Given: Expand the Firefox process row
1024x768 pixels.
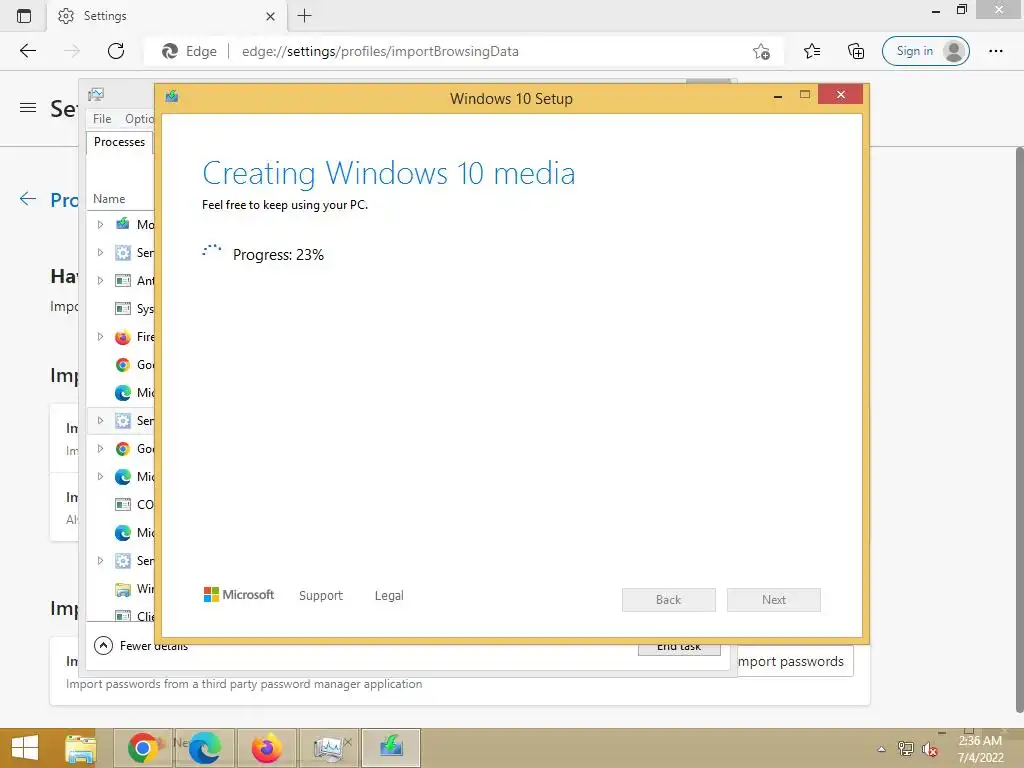Looking at the screenshot, I should tap(100, 337).
